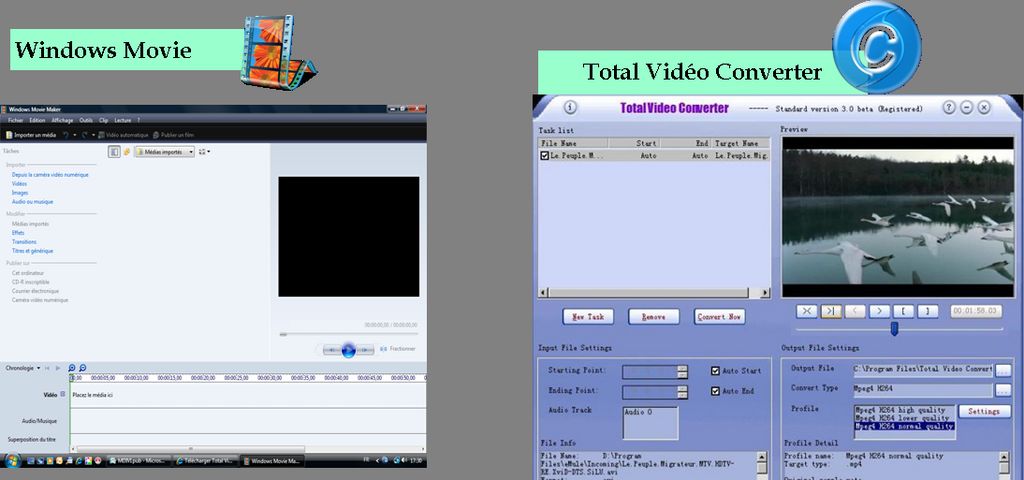Screen dimensions: 1024x480
Task: Click the MDW.pub taskbar button
Action: pyautogui.click(x=138, y=461)
